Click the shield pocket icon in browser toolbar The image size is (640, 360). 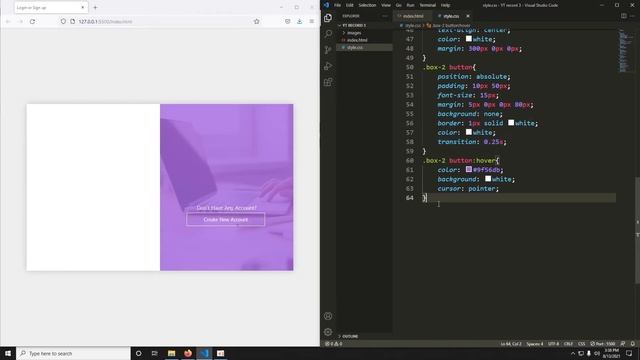pos(288,21)
